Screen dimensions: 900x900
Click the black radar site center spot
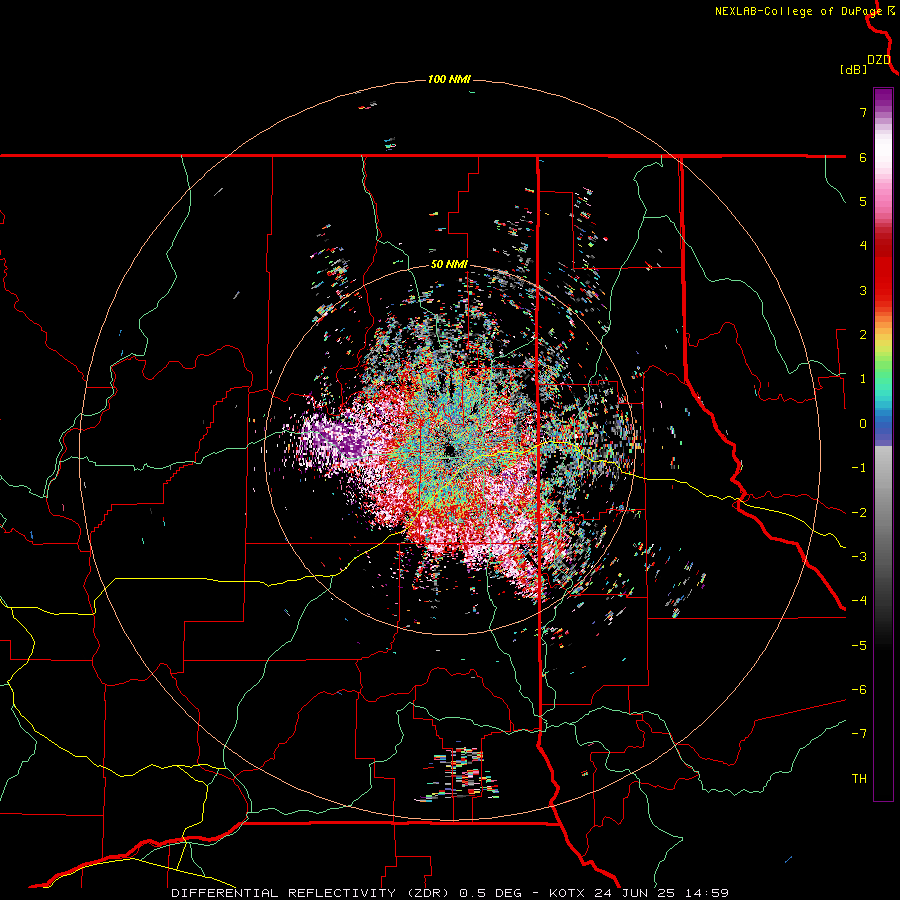[x=449, y=450]
